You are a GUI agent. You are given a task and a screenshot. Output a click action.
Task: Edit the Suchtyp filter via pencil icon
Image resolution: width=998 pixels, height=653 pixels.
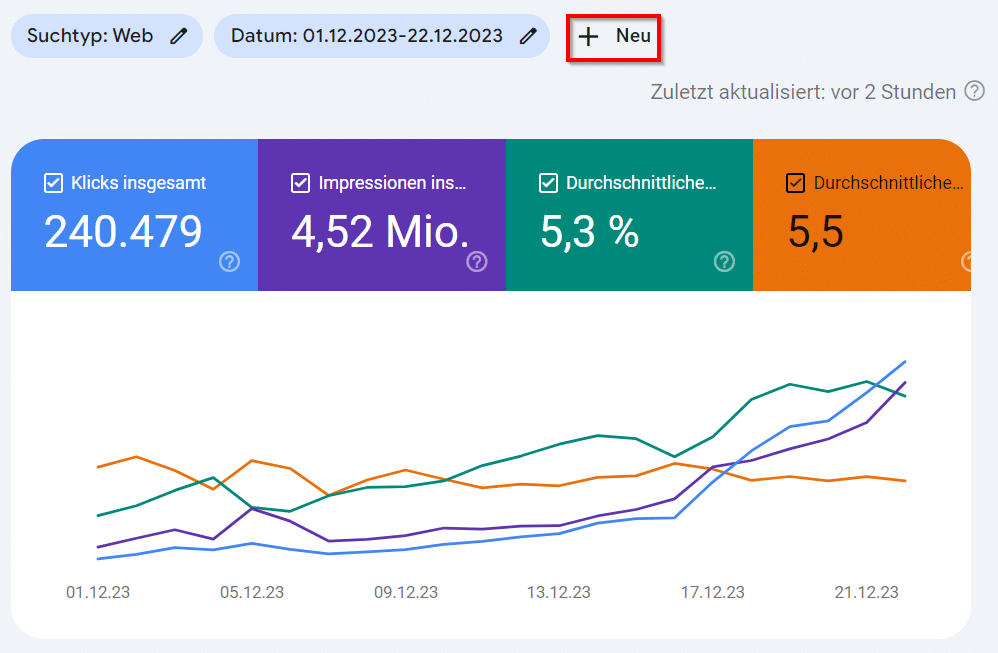click(179, 35)
